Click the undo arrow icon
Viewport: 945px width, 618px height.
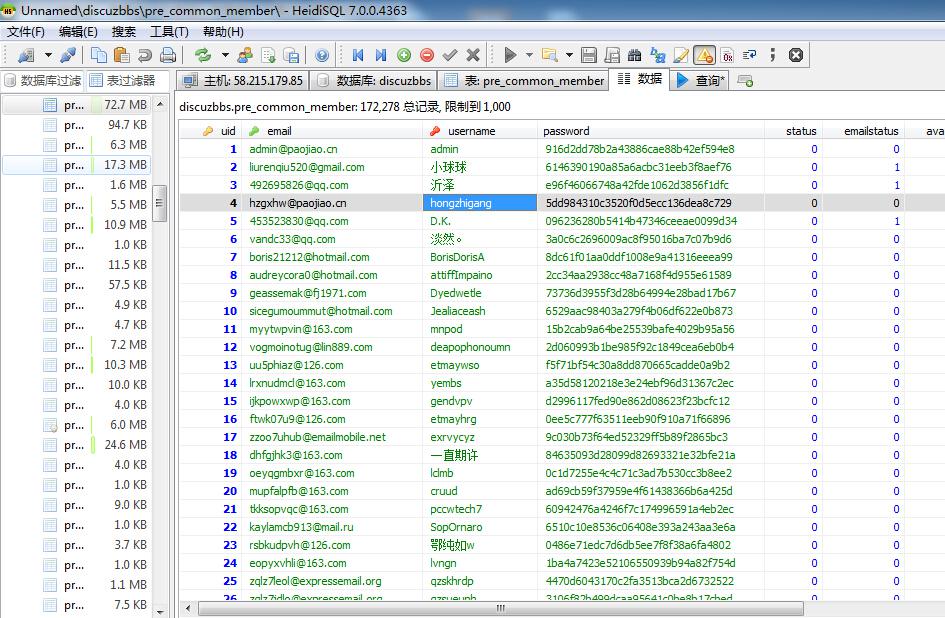pyautogui.click(x=145, y=55)
